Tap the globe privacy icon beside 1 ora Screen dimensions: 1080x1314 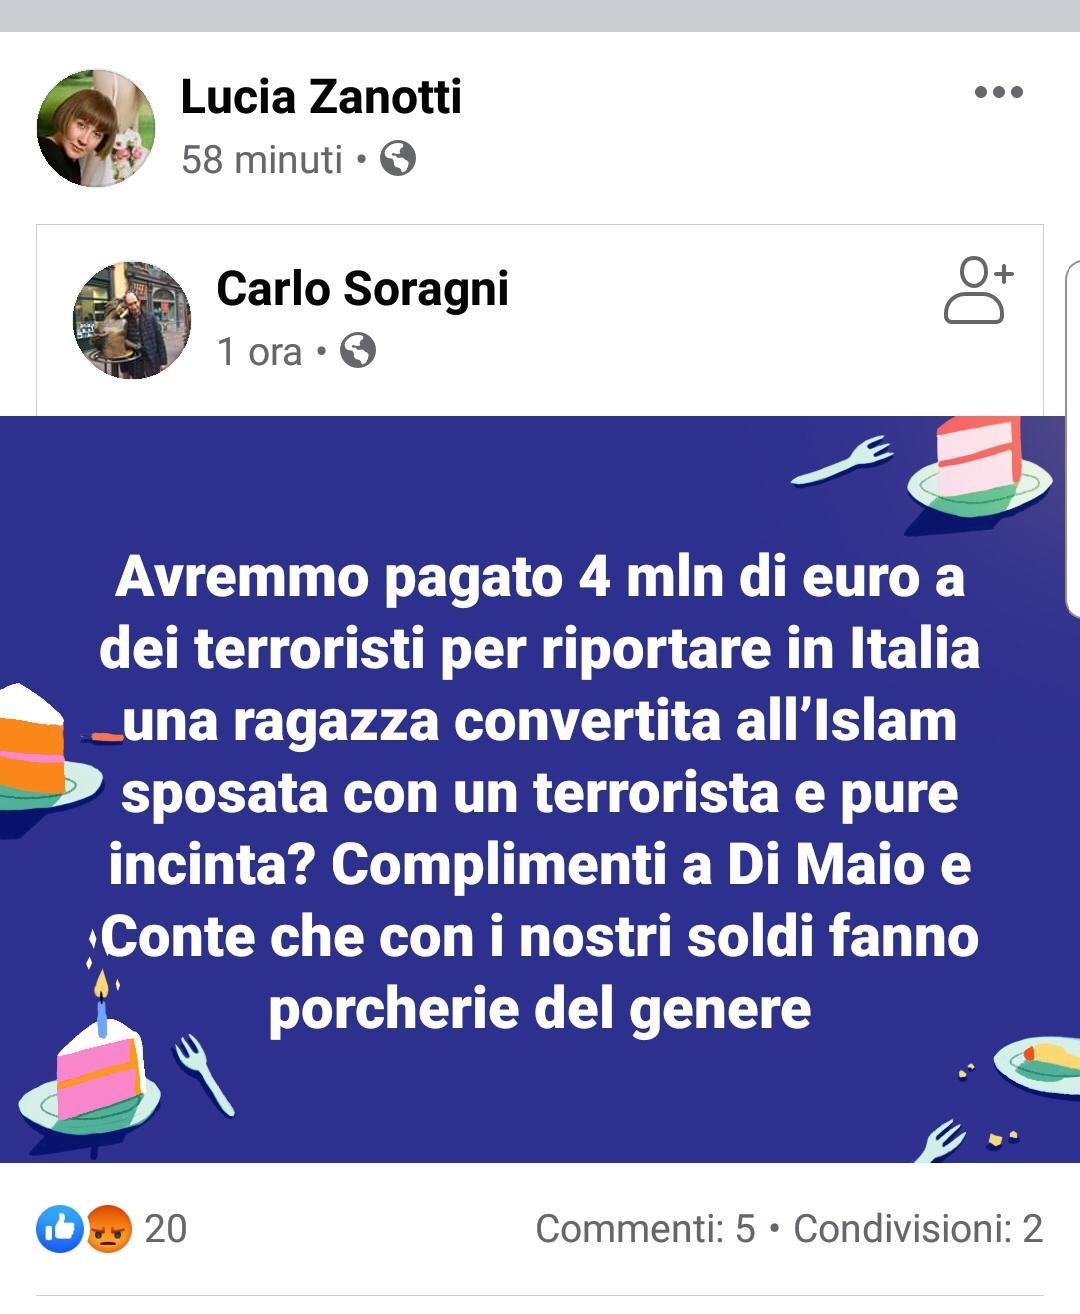pos(358,351)
